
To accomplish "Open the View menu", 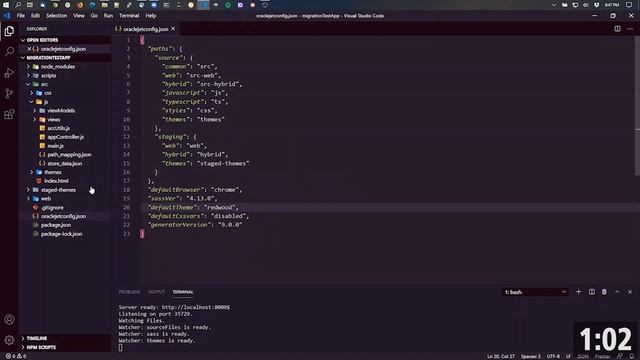I will (79, 16).
